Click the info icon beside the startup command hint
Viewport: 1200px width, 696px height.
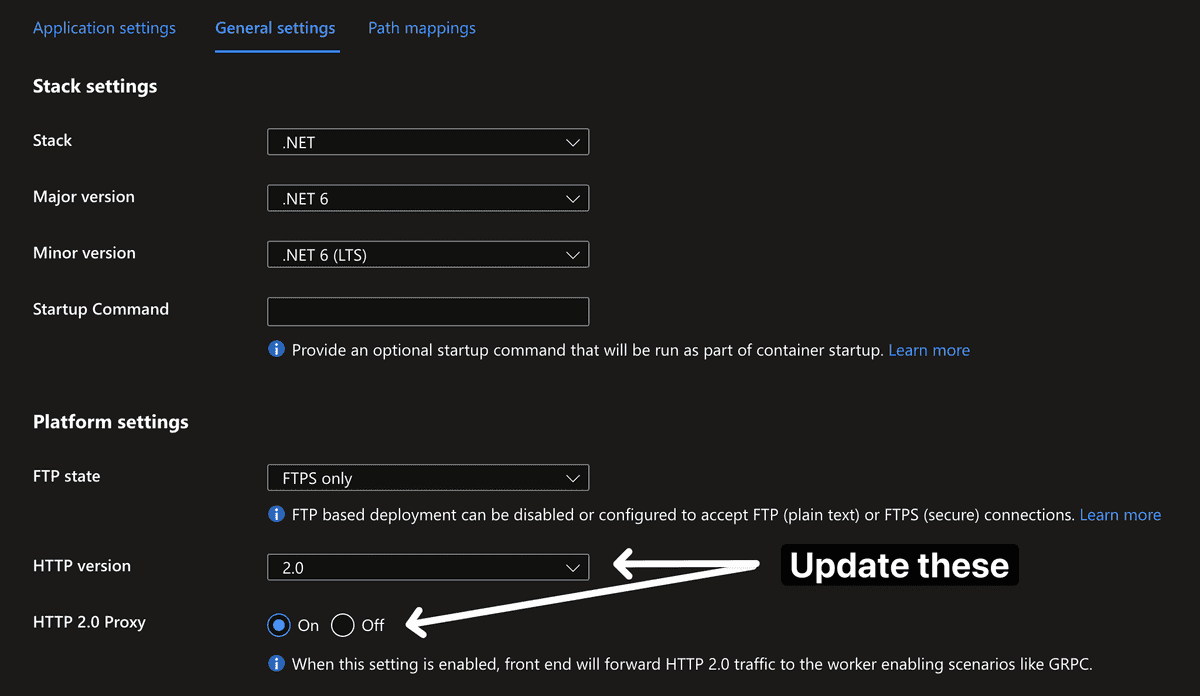point(276,350)
